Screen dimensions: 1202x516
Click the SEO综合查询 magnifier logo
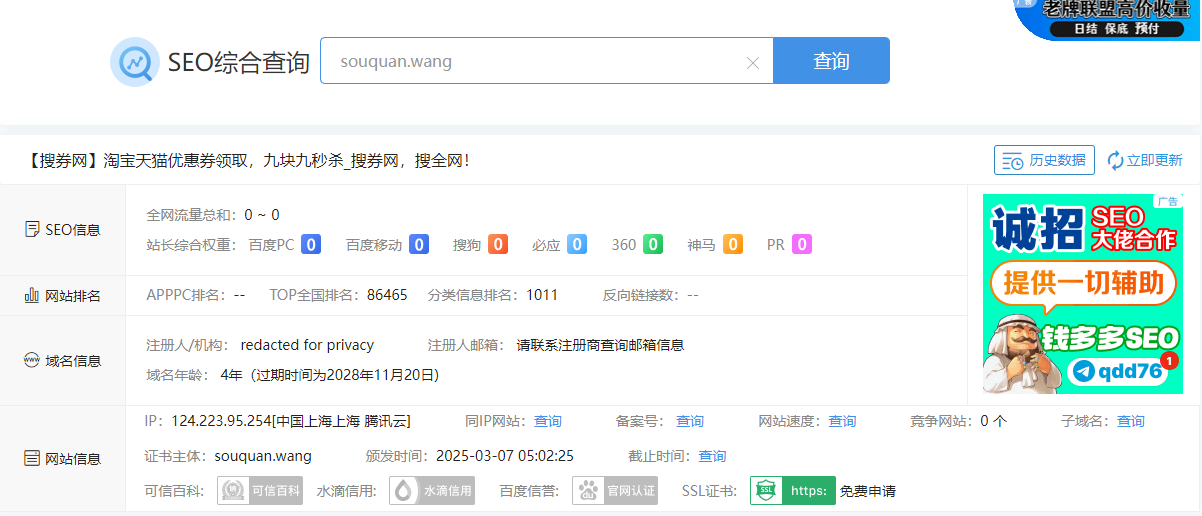click(135, 62)
